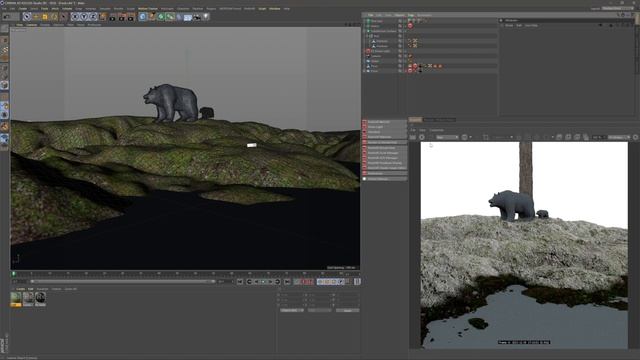Click the Record Active Objects button
Image resolution: width=640 pixels, height=360 pixels.
click(298, 282)
